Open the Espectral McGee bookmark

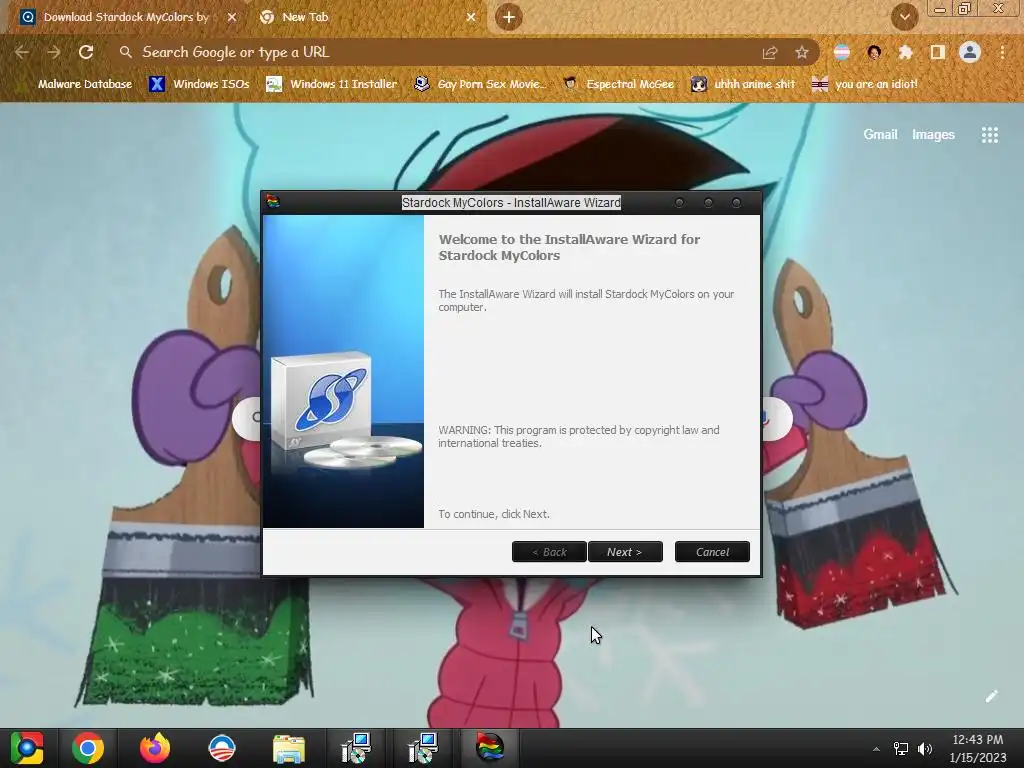(618, 84)
